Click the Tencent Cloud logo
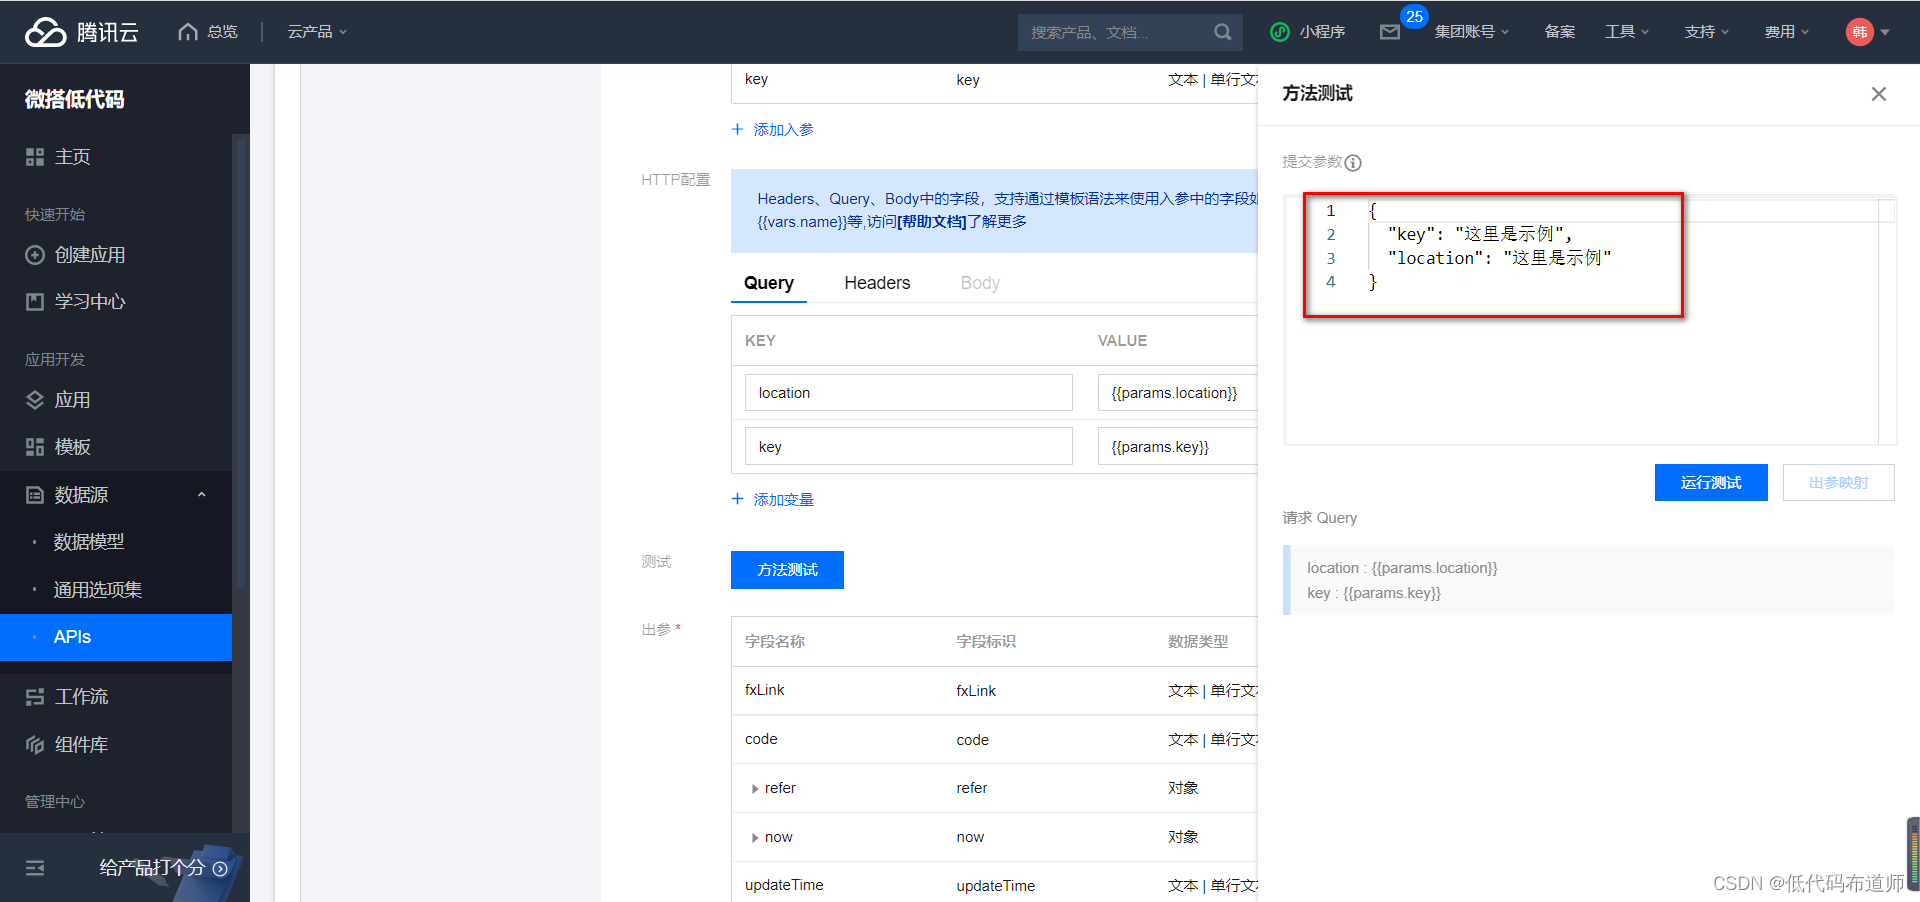Image resolution: width=1920 pixels, height=902 pixels. pos(81,32)
